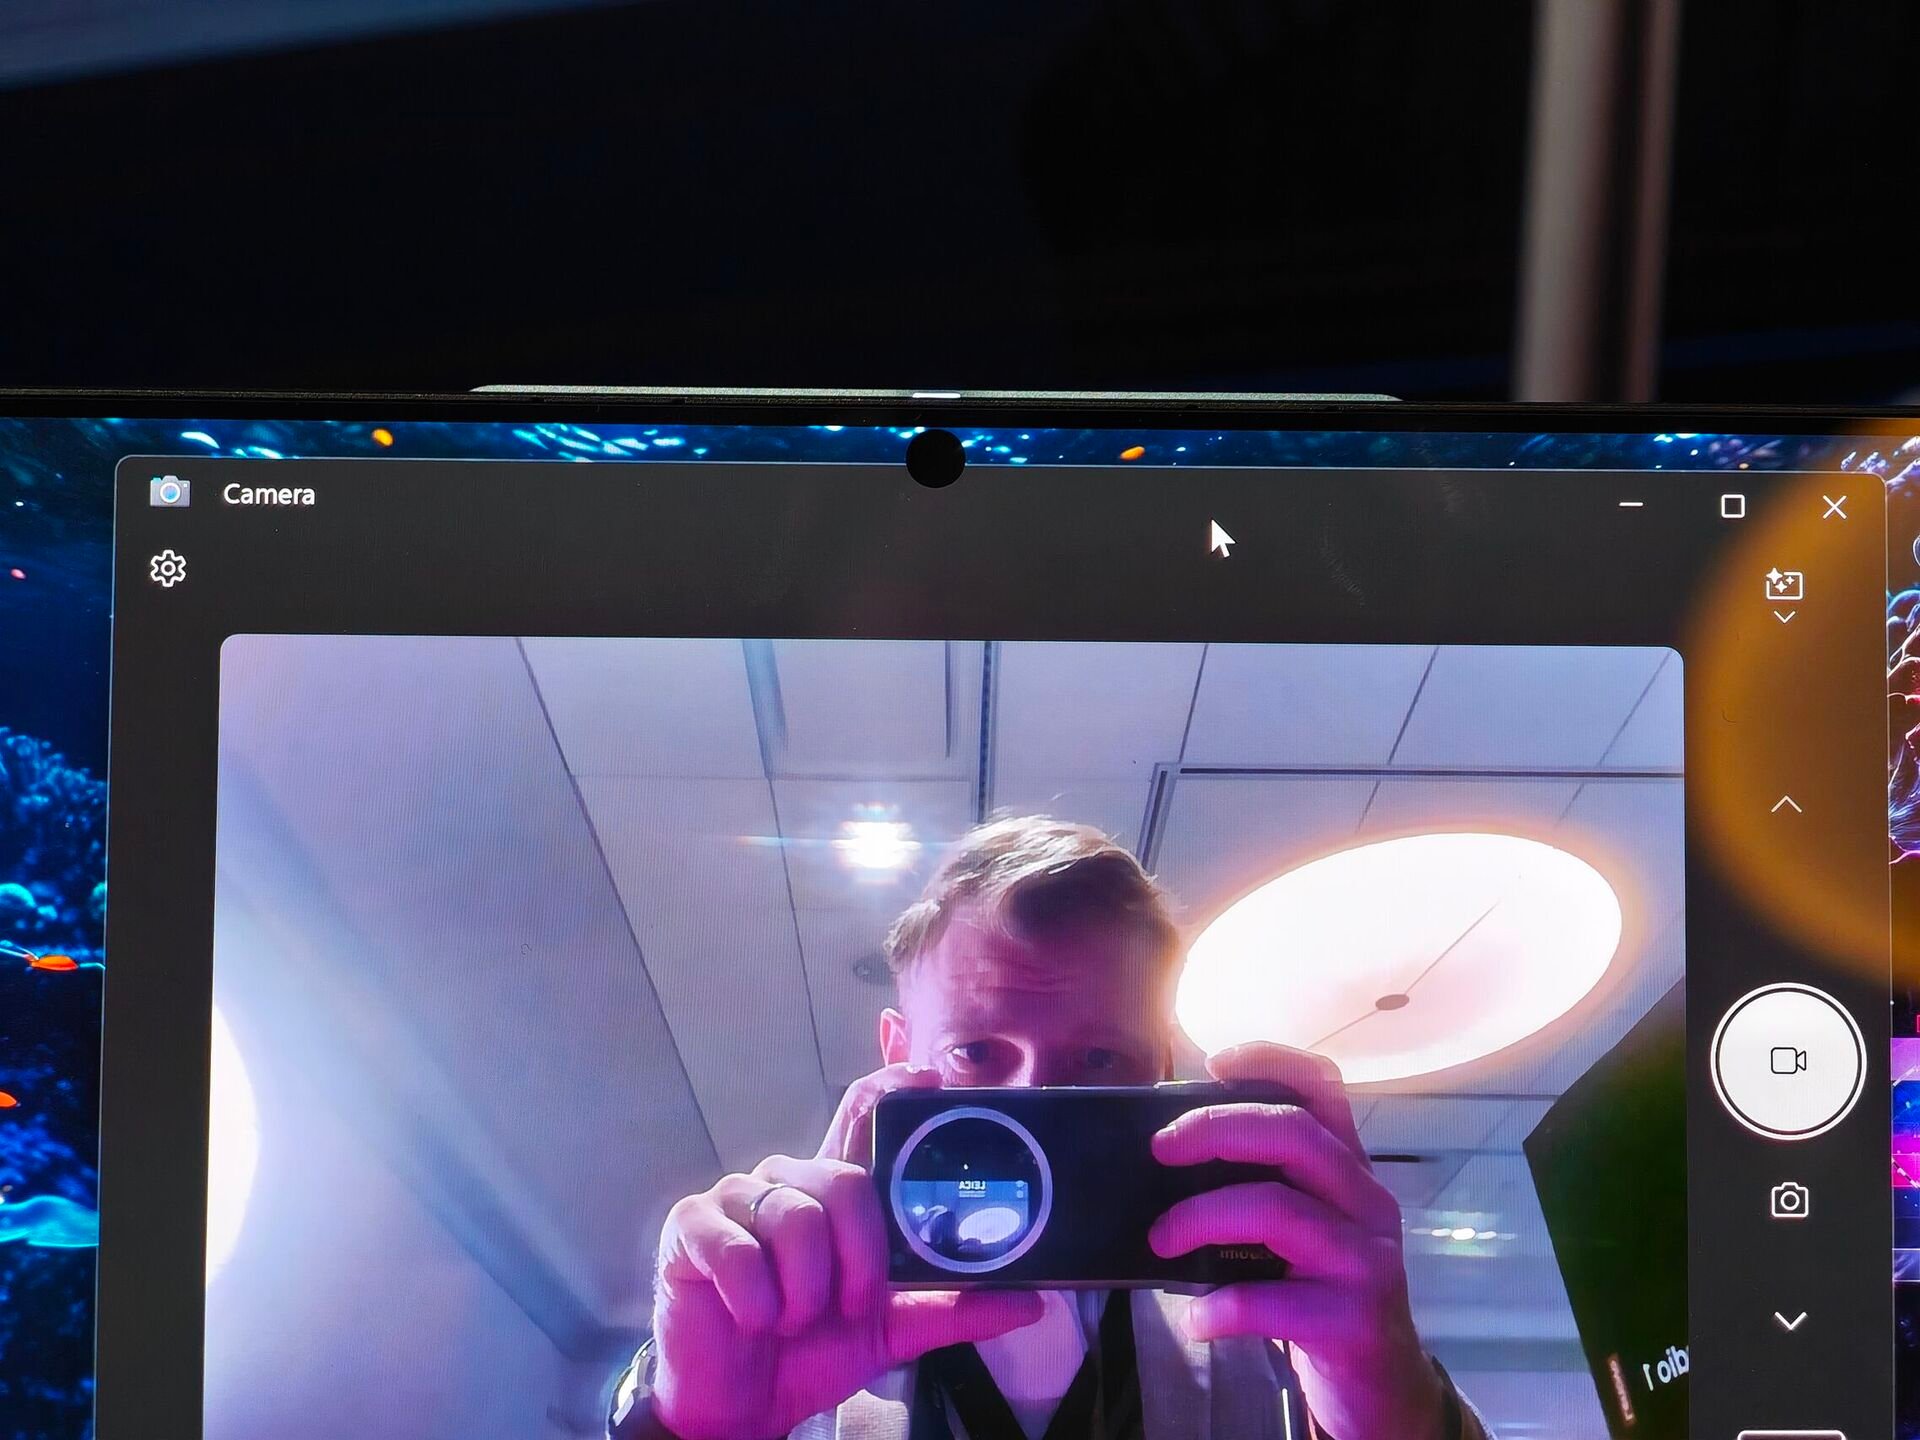Expand the chevron below effects icon

[x=1785, y=617]
